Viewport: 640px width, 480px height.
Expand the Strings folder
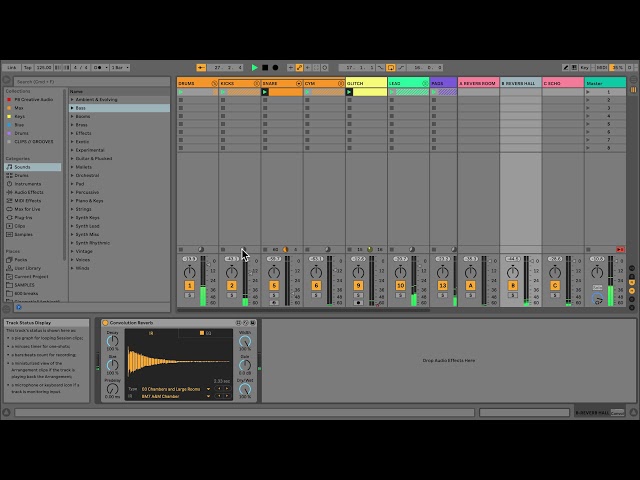(x=72, y=209)
